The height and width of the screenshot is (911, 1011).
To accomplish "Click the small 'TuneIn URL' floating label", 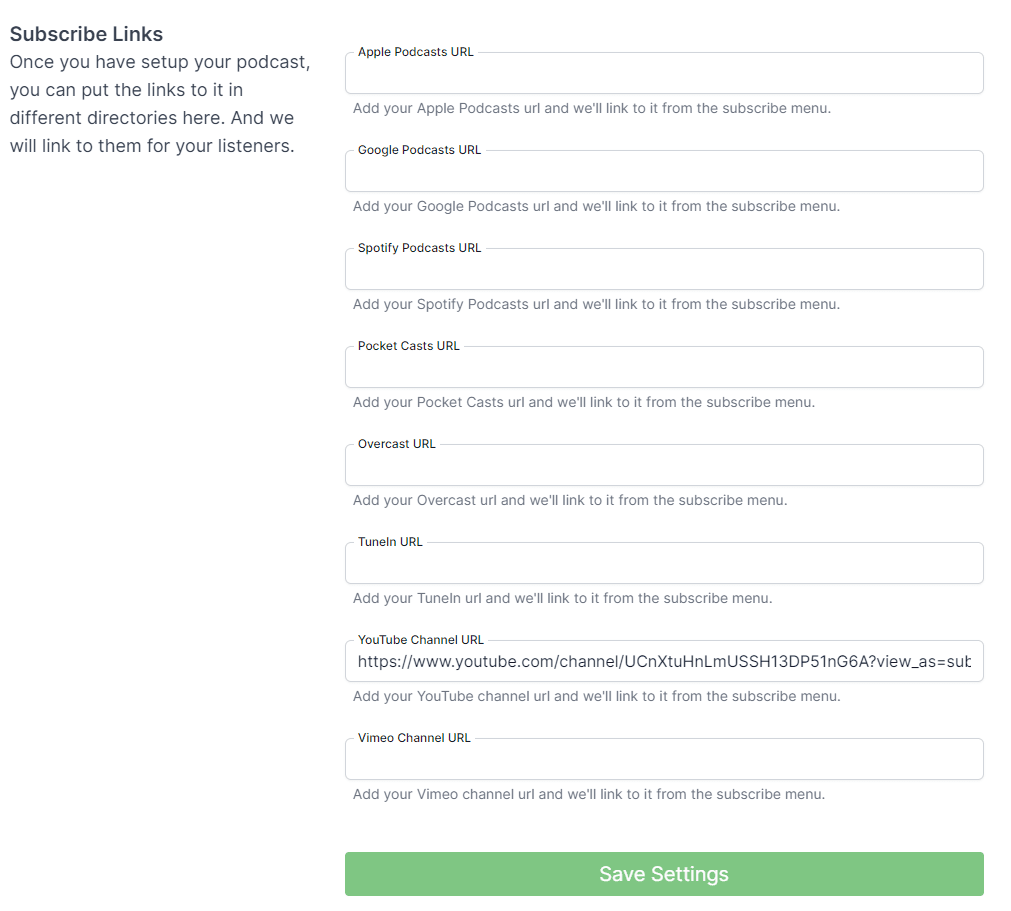I will pyautogui.click(x=390, y=542).
